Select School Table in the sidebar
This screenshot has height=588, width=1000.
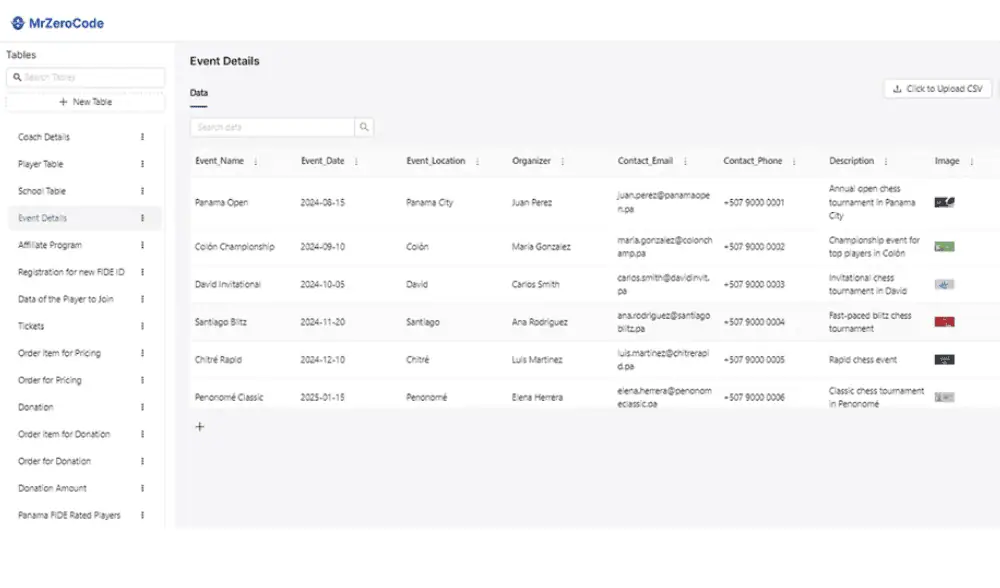[x=41, y=191]
